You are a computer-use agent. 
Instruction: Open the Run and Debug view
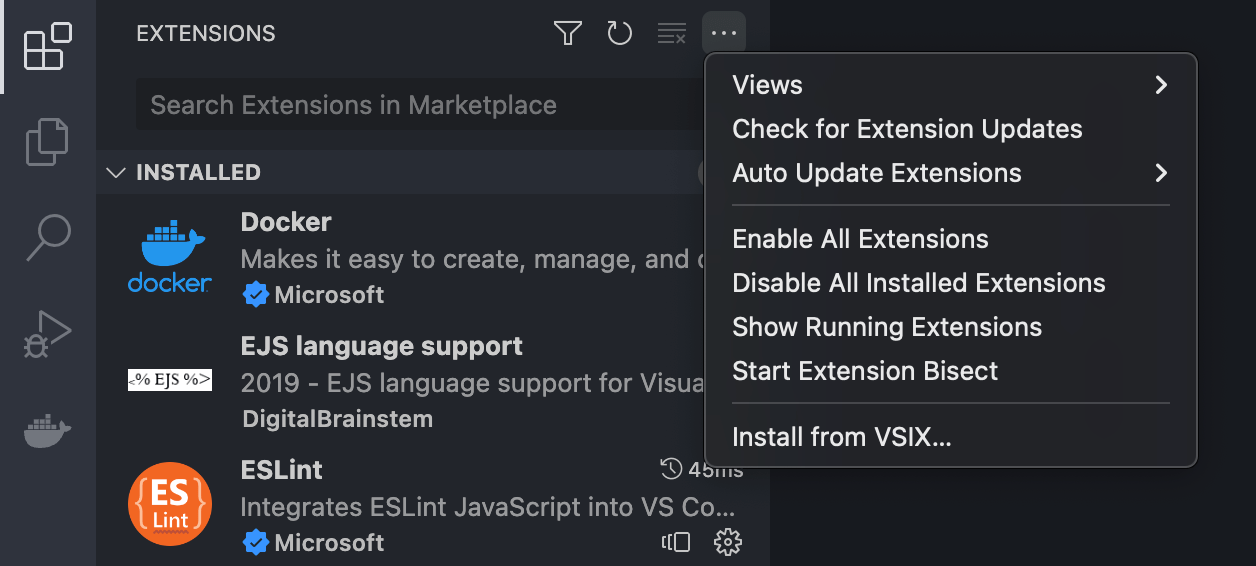coord(48,334)
